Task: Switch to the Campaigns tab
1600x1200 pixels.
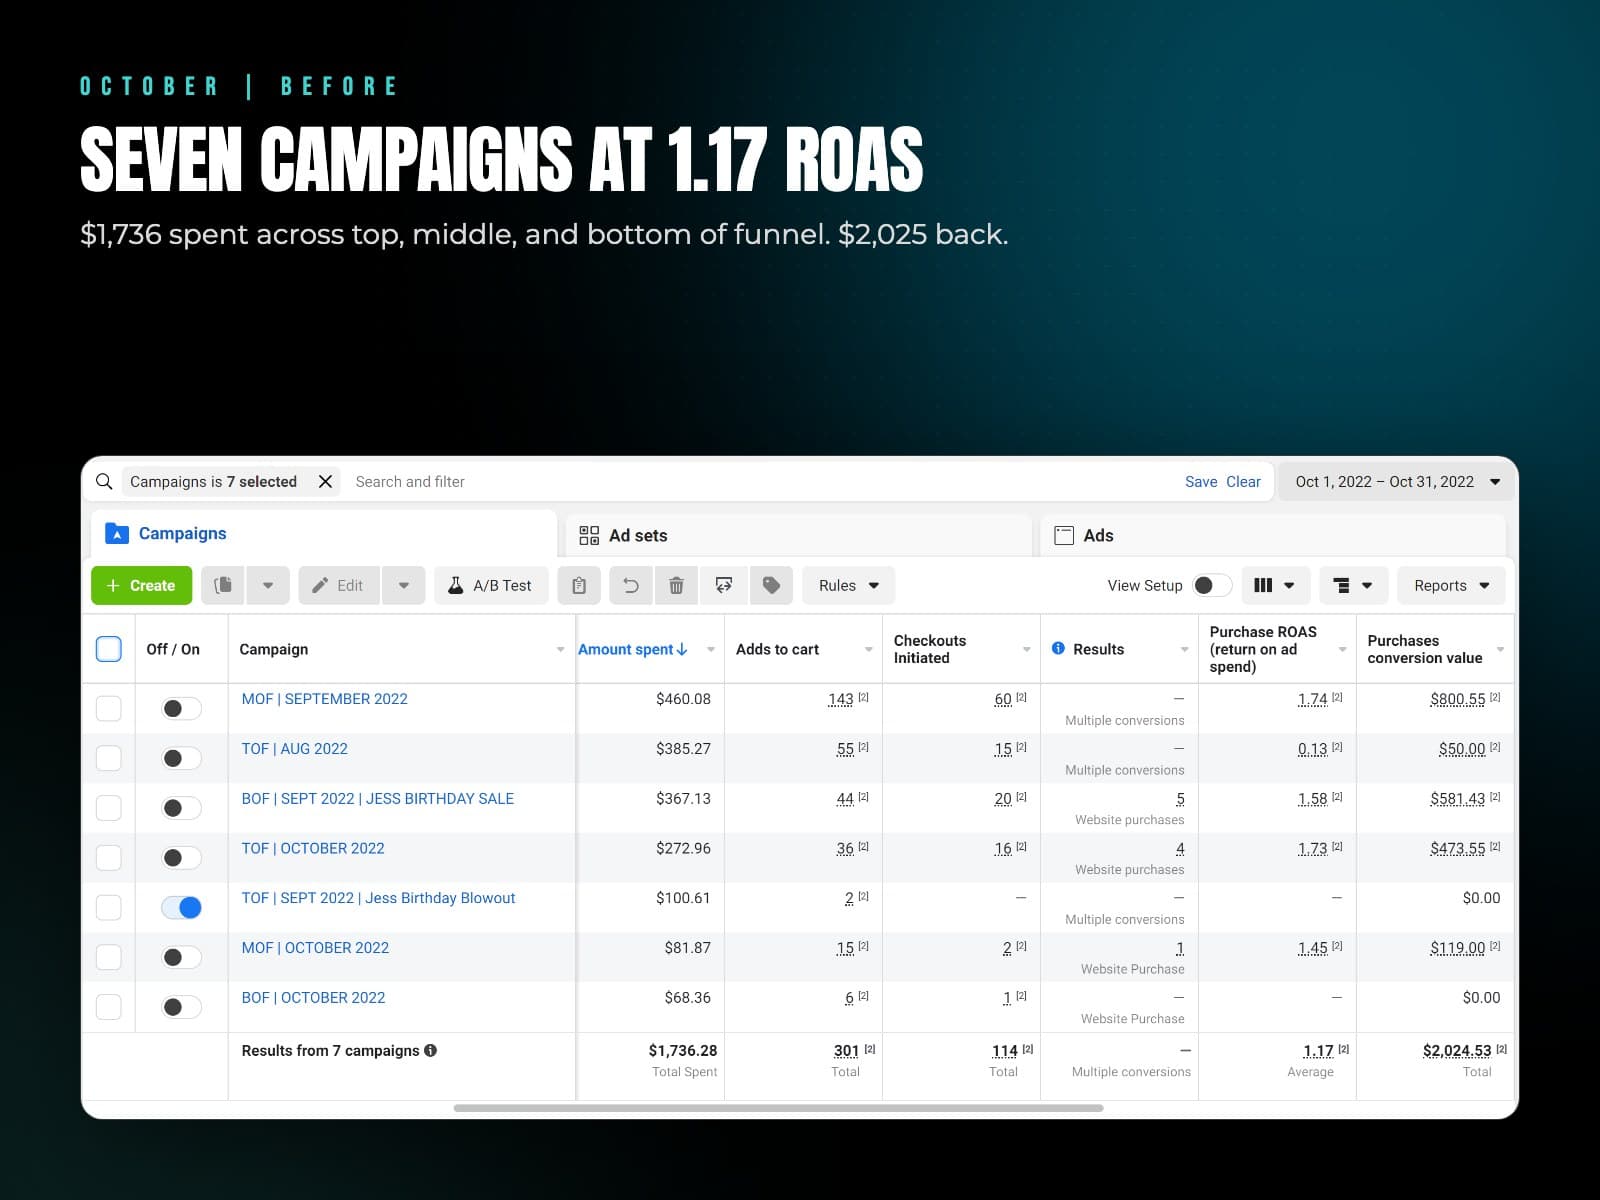Action: click(324, 534)
